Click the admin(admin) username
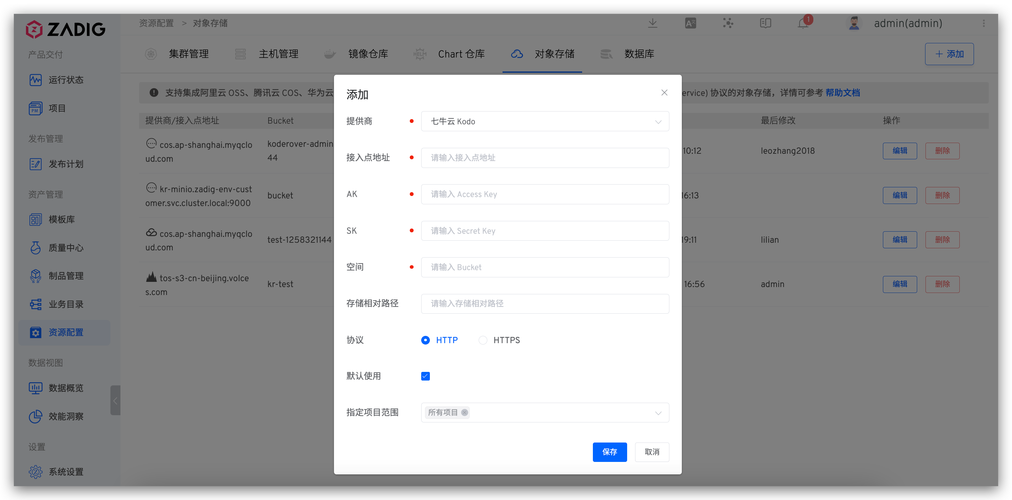 tap(908, 23)
